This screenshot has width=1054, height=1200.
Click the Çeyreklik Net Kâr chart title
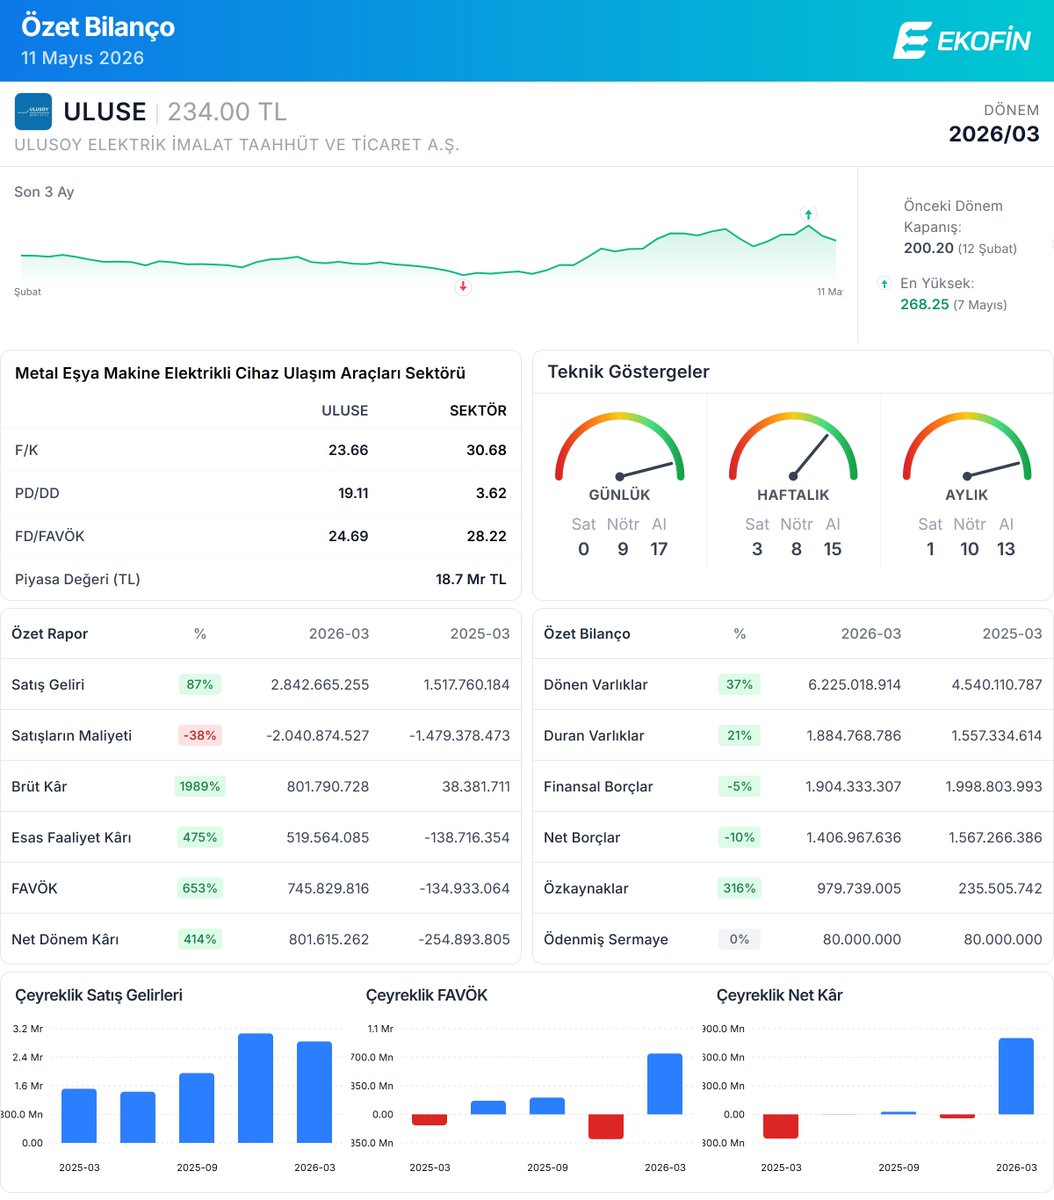coord(780,995)
